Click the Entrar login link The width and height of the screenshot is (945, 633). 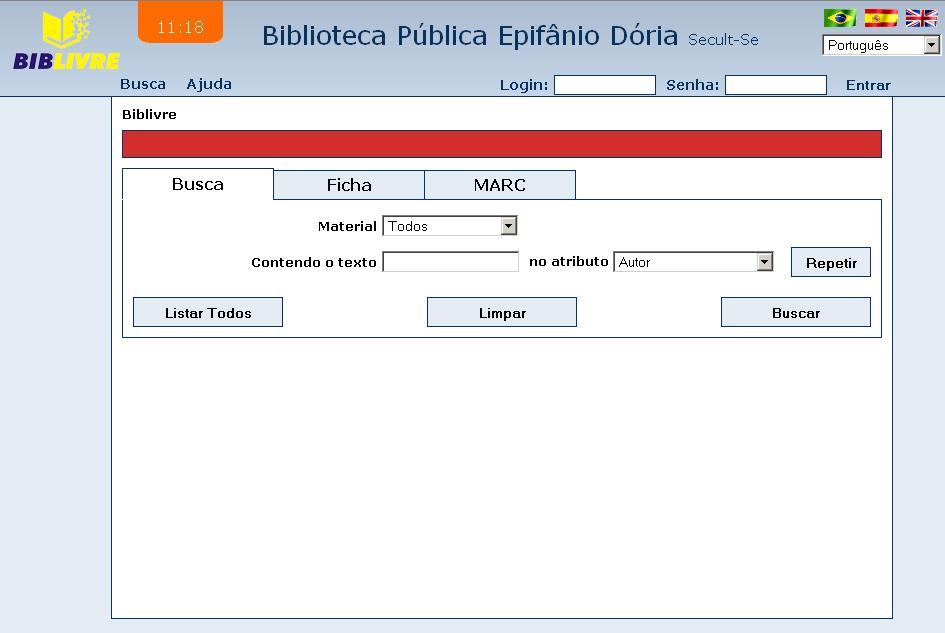pyautogui.click(x=868, y=85)
